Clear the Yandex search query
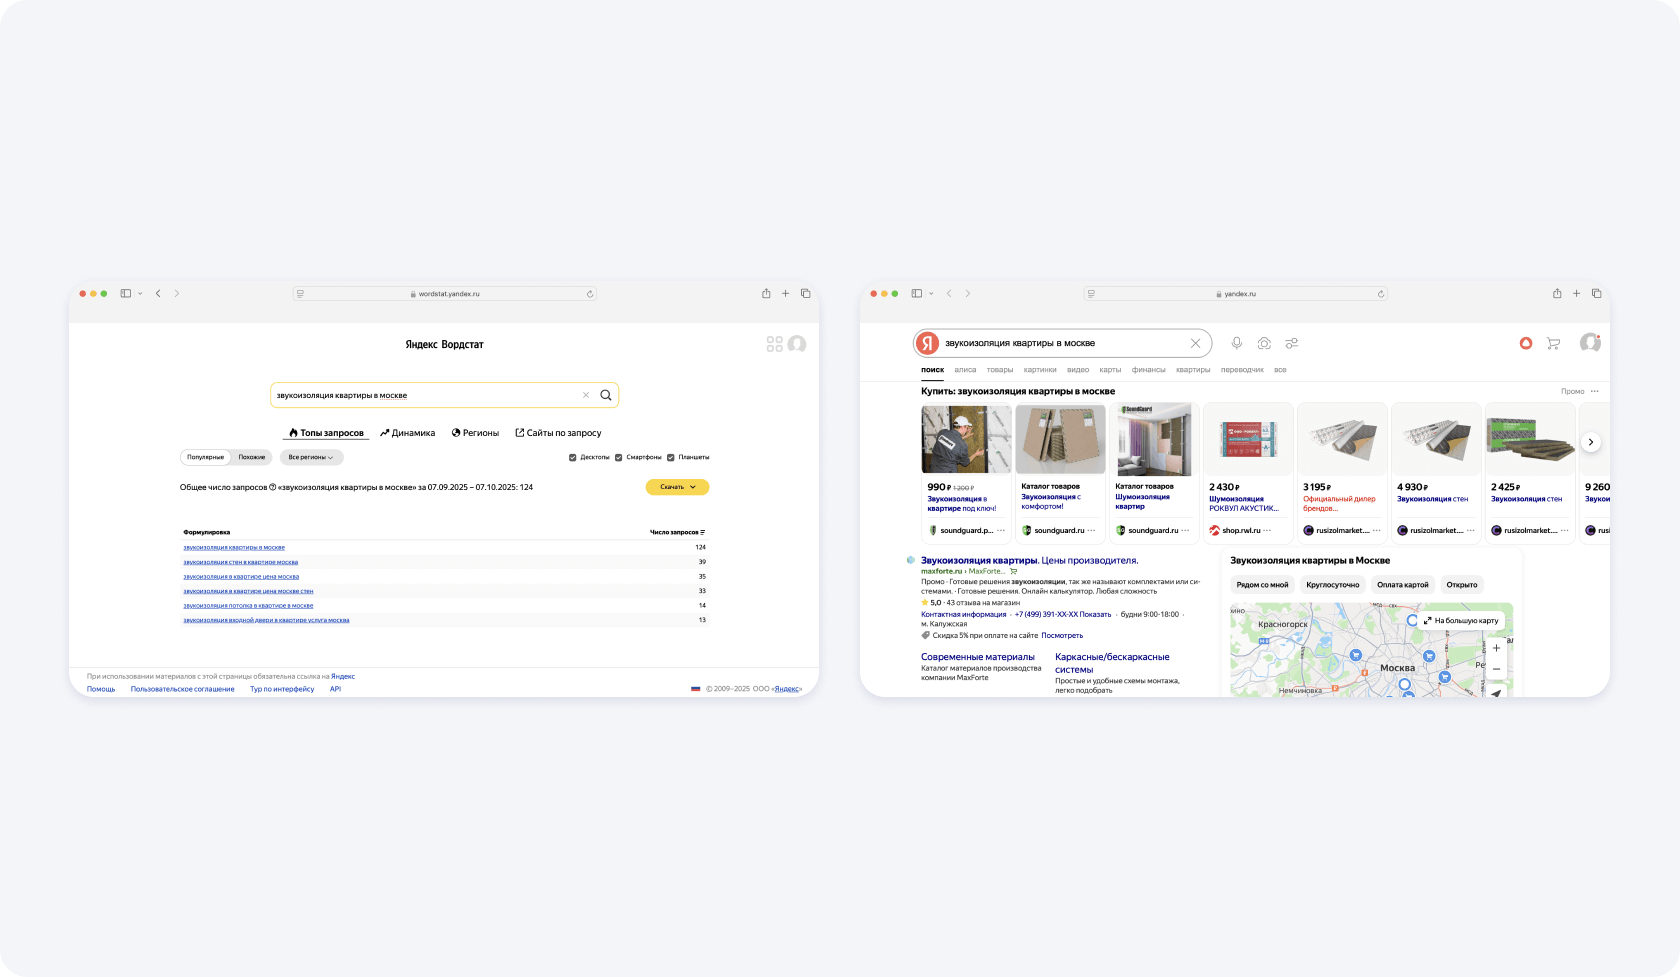The image size is (1680, 977). [1195, 343]
